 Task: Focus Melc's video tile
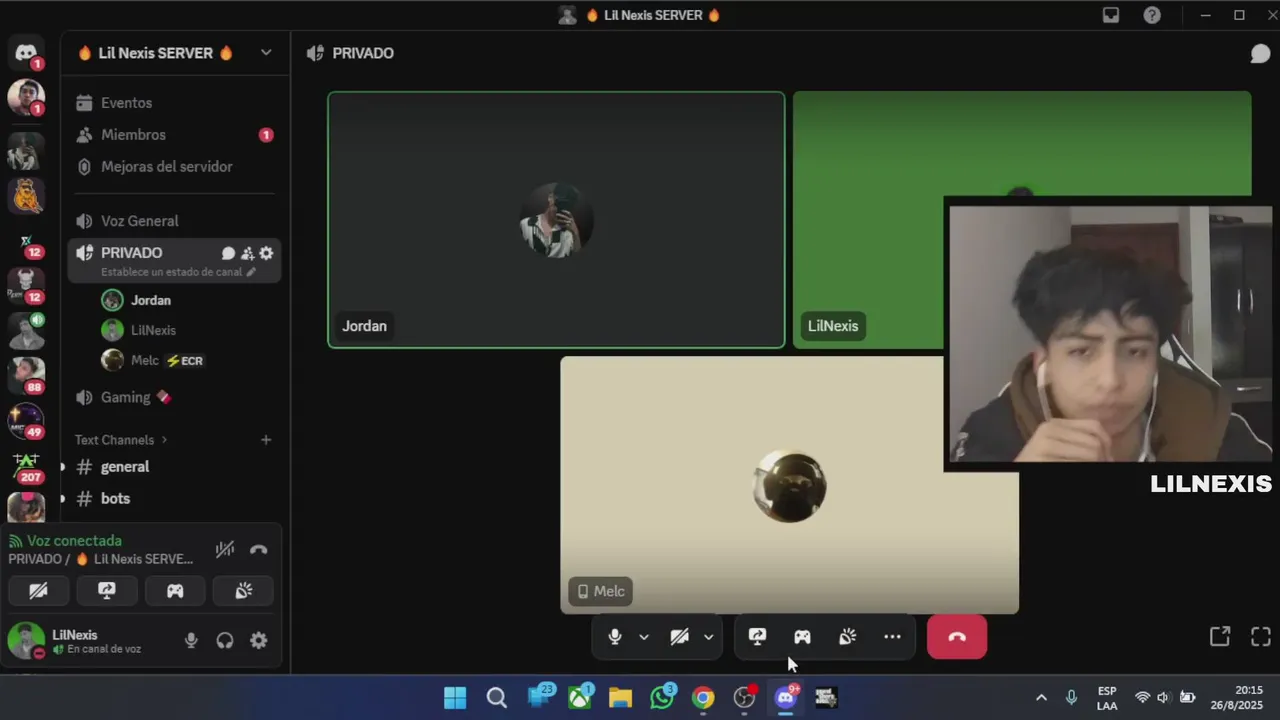coord(790,485)
